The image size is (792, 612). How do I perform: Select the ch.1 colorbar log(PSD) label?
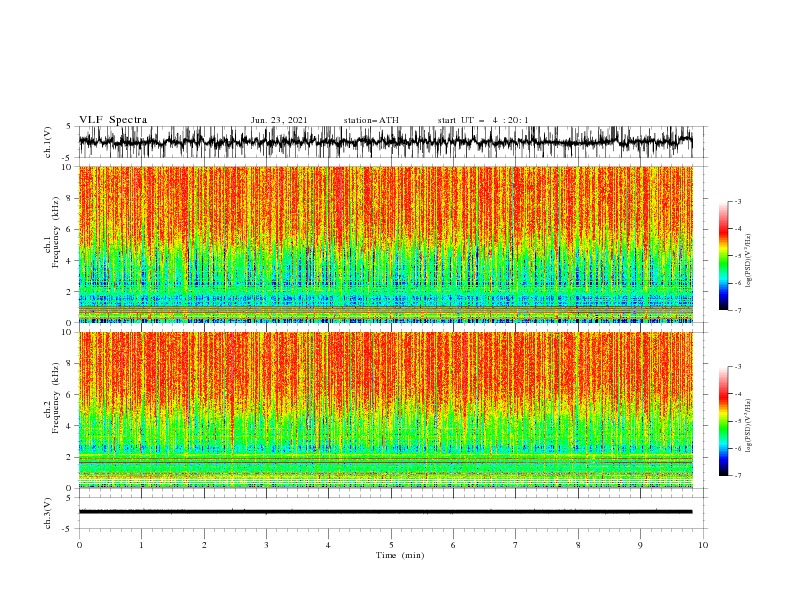pyautogui.click(x=748, y=261)
